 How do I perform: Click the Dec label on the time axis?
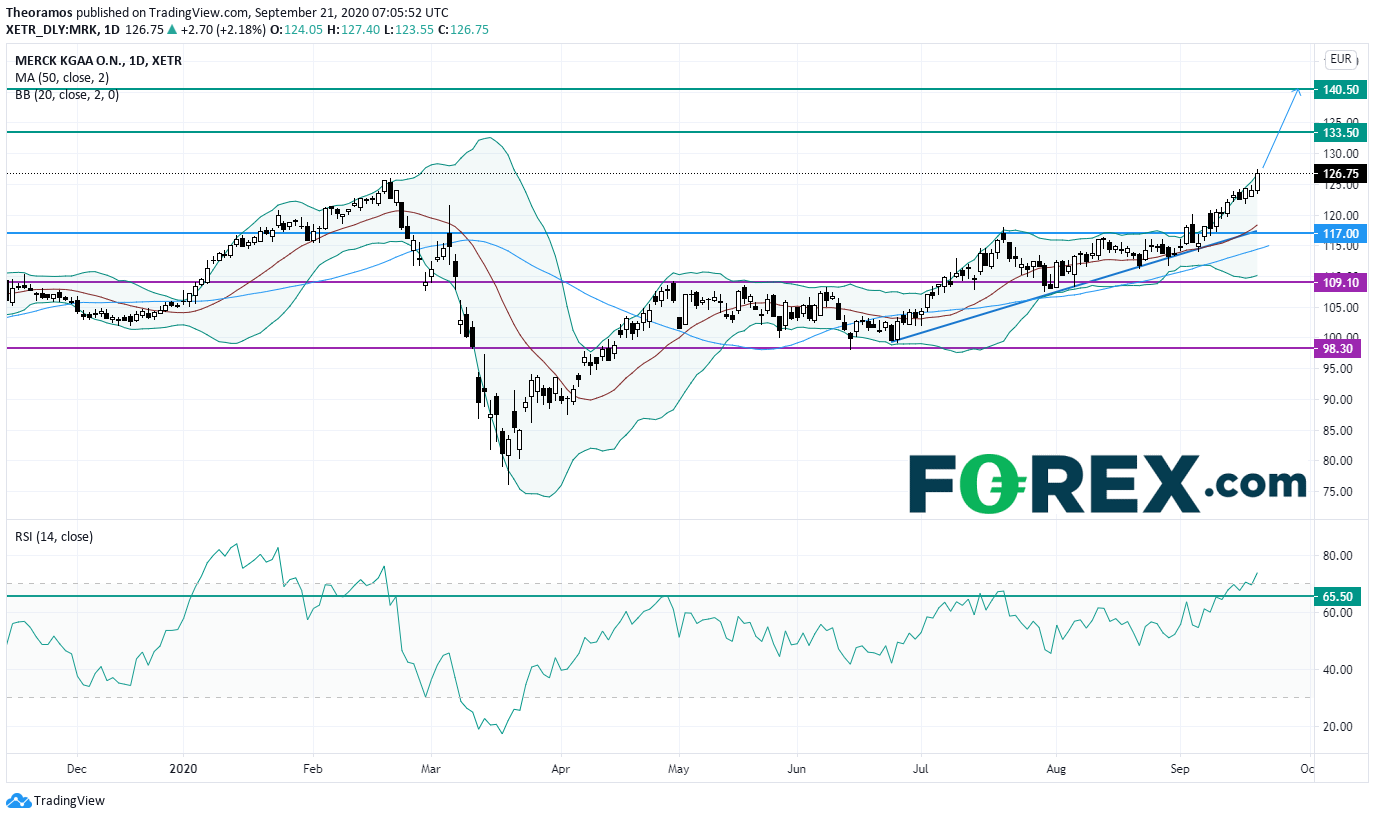[x=76, y=769]
